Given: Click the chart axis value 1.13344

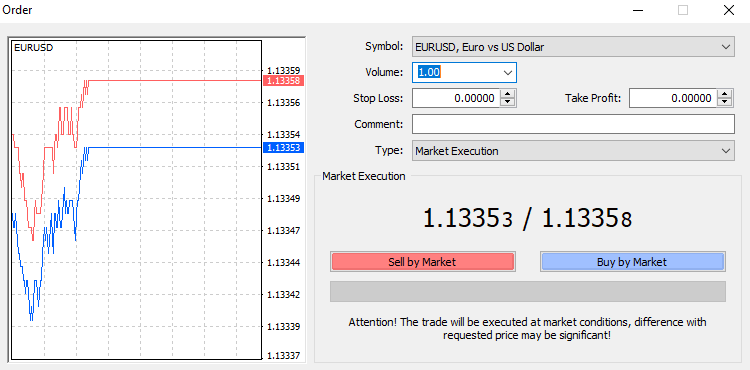Looking at the screenshot, I should [284, 262].
